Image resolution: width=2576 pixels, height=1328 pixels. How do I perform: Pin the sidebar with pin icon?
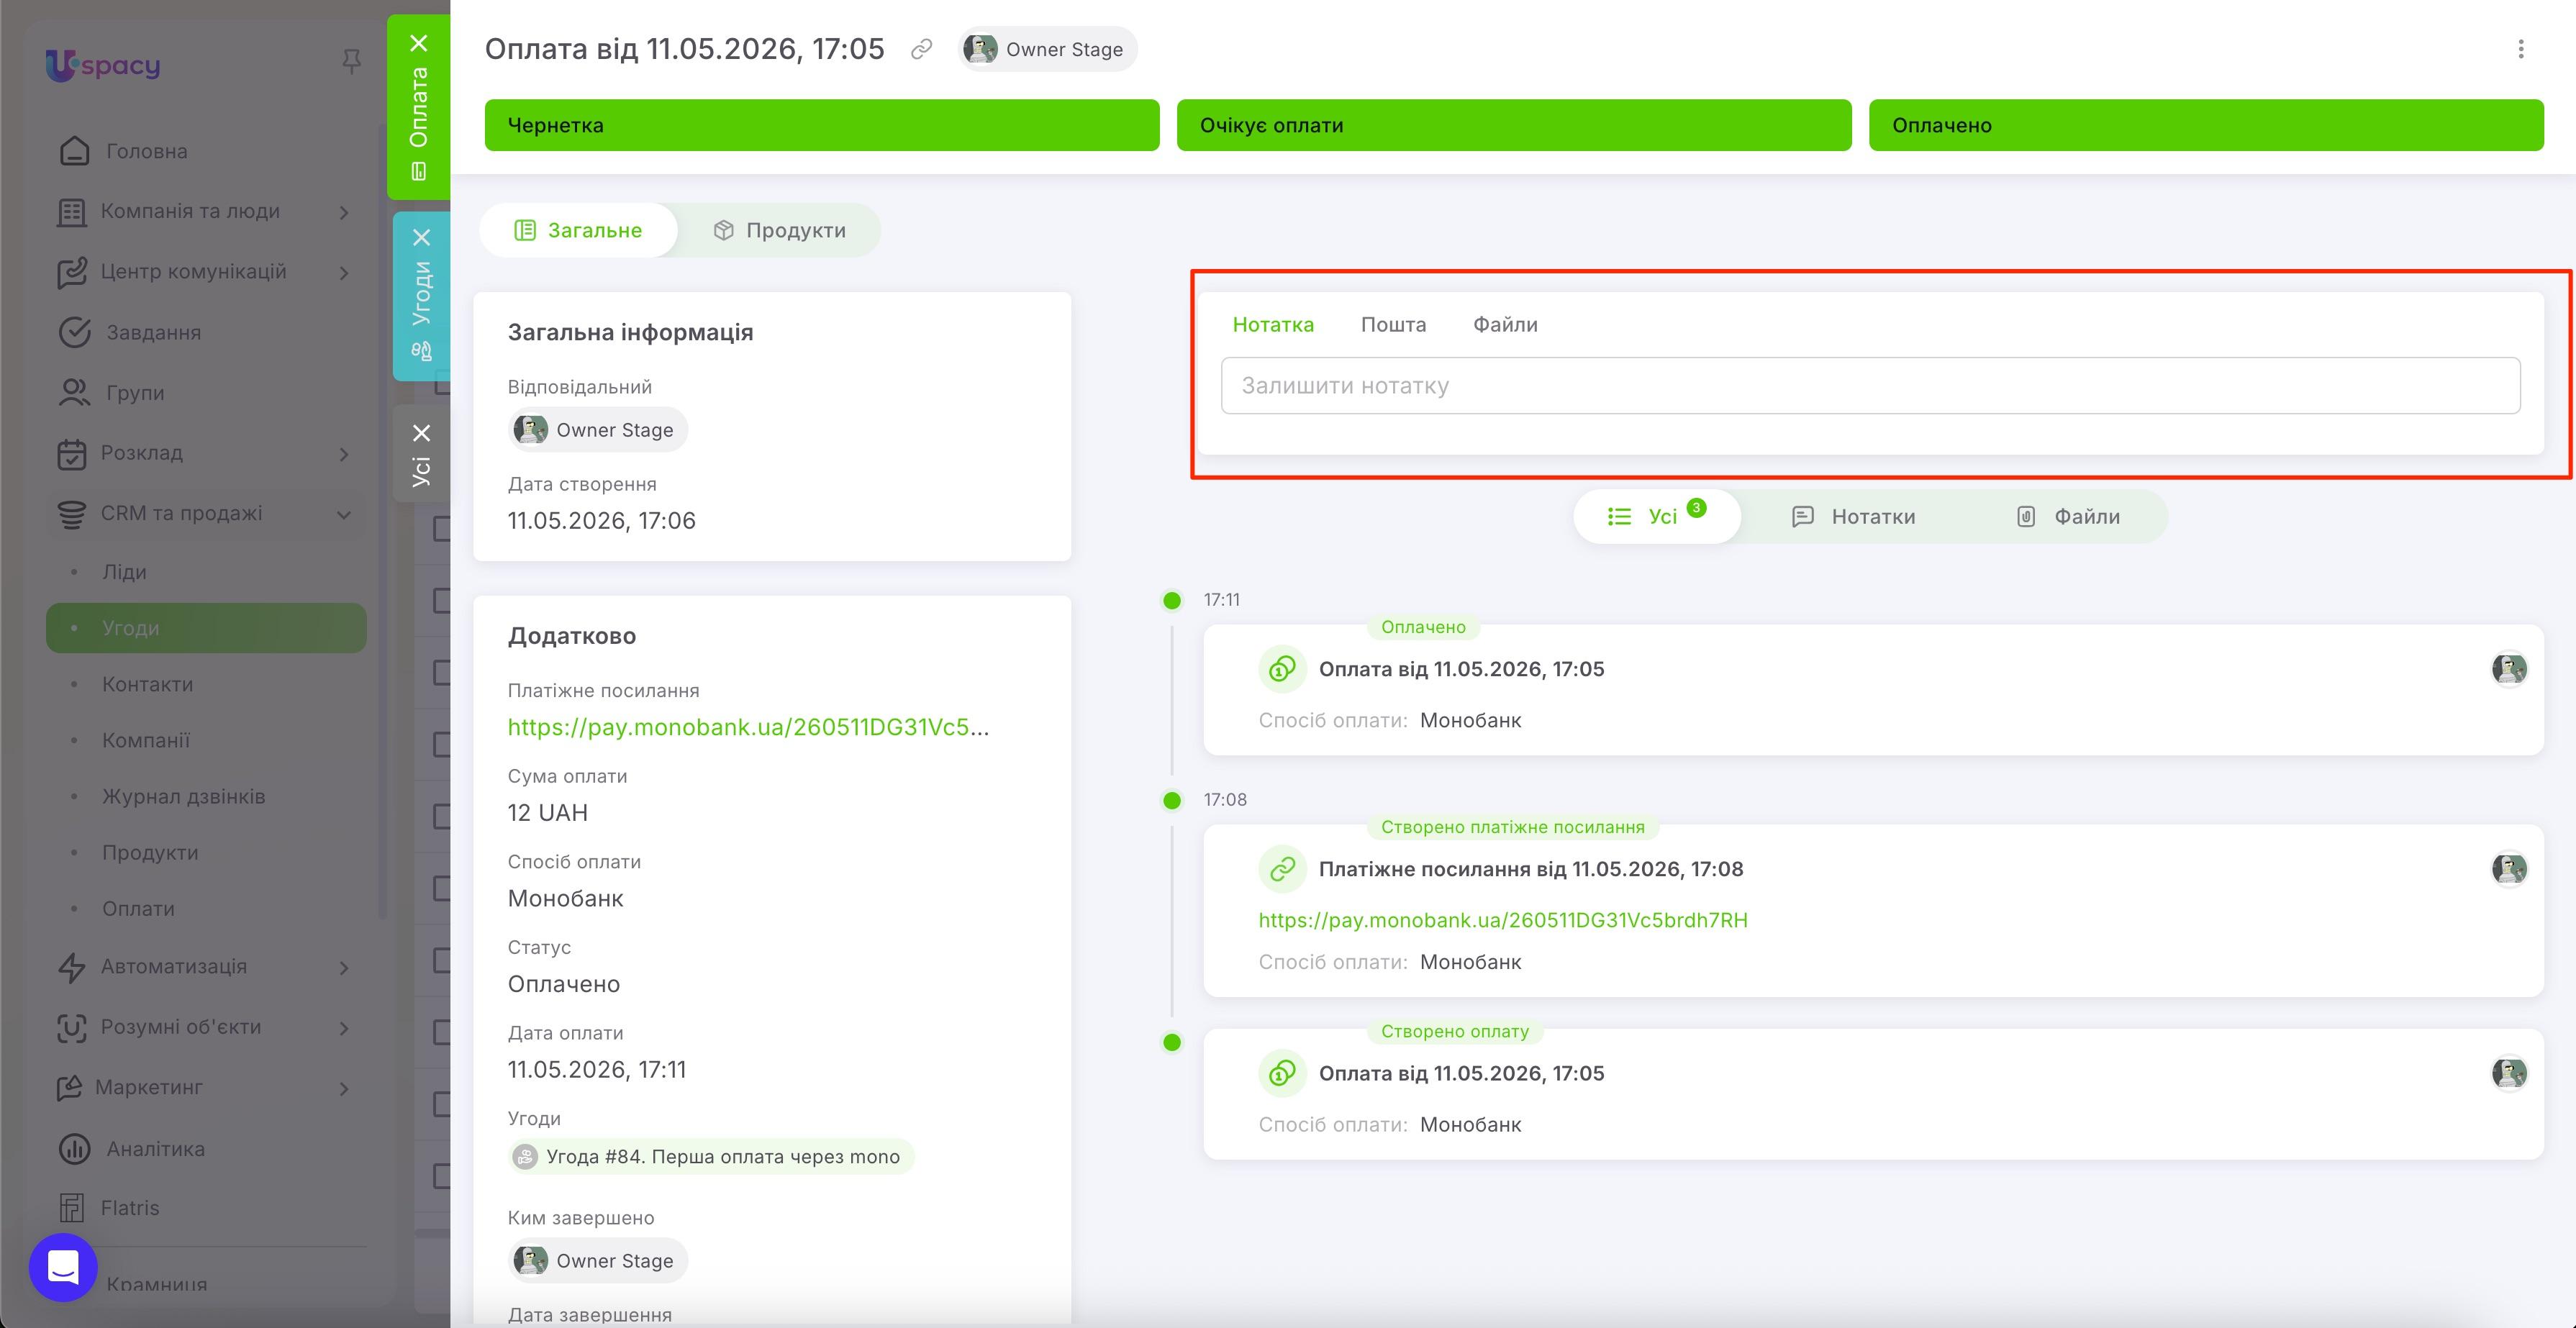point(351,62)
